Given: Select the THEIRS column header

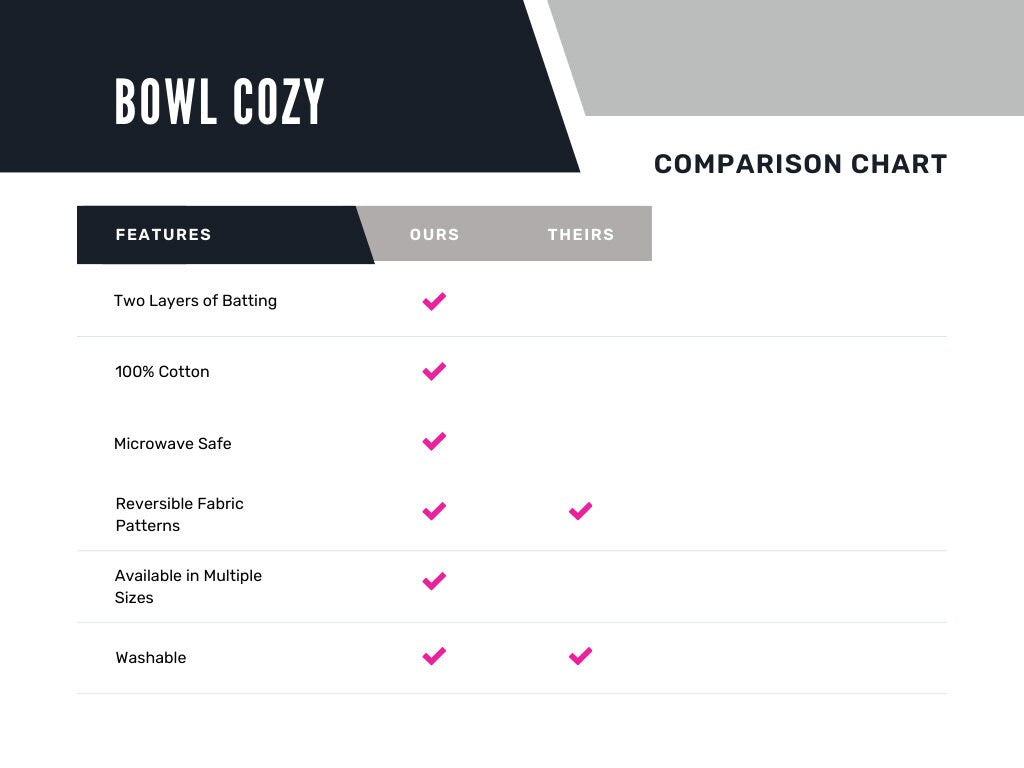Looking at the screenshot, I should (x=581, y=235).
